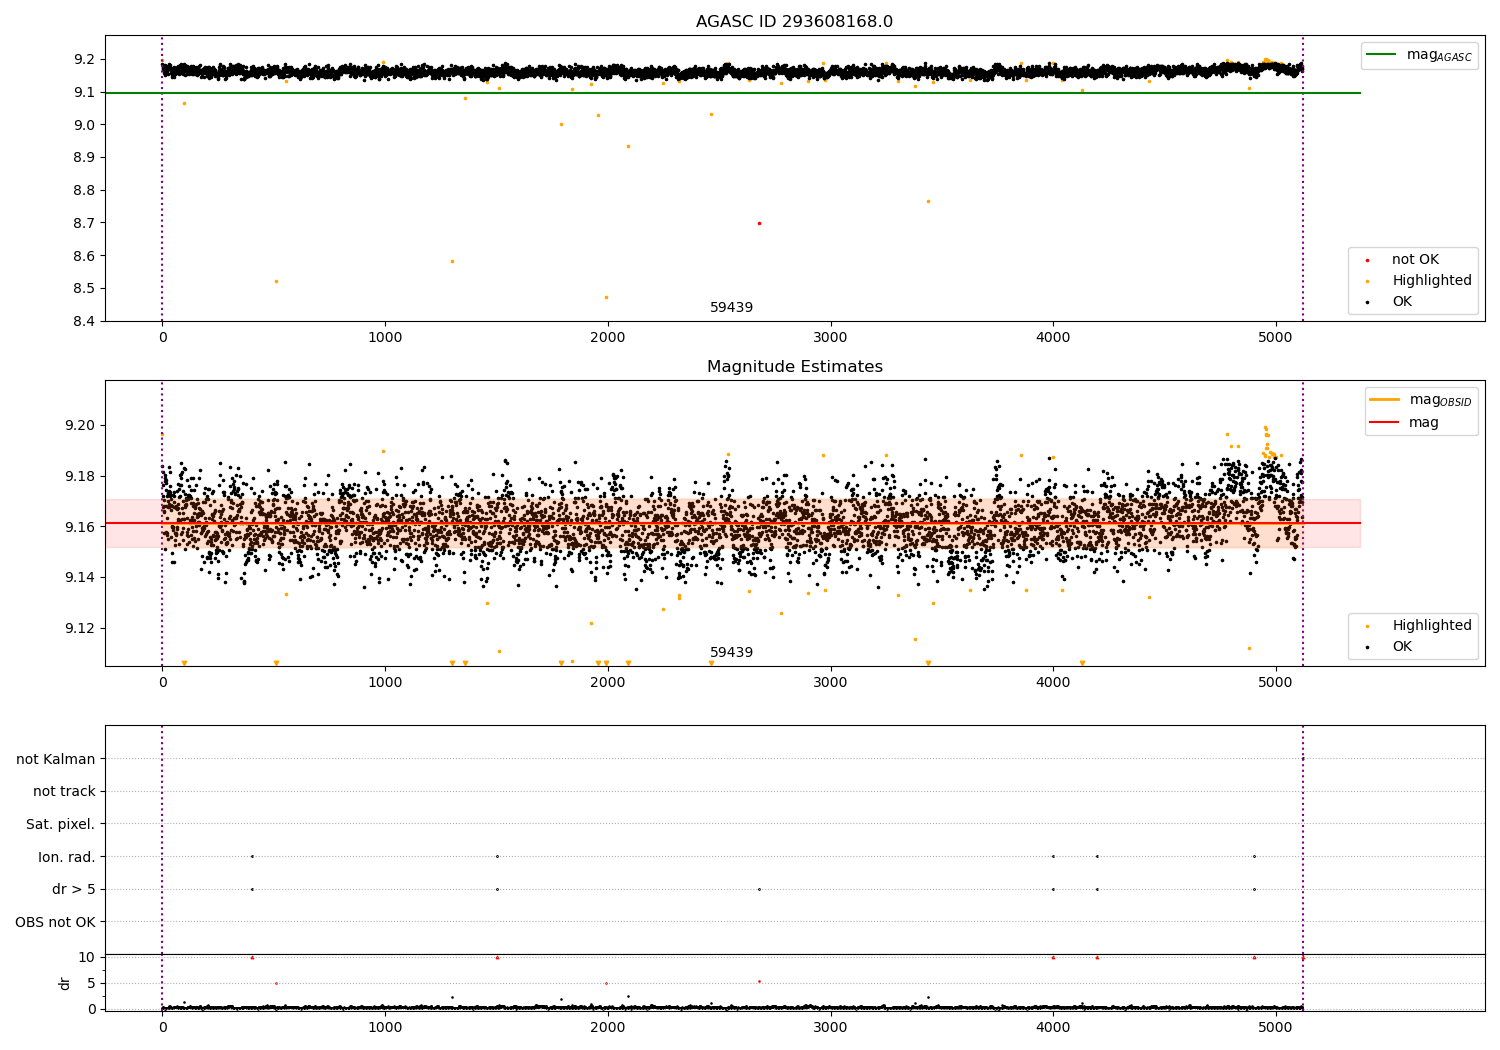This screenshot has width=1500, height=1050.
Task: Click the "dr > 5" row label
Action: (x=74, y=889)
